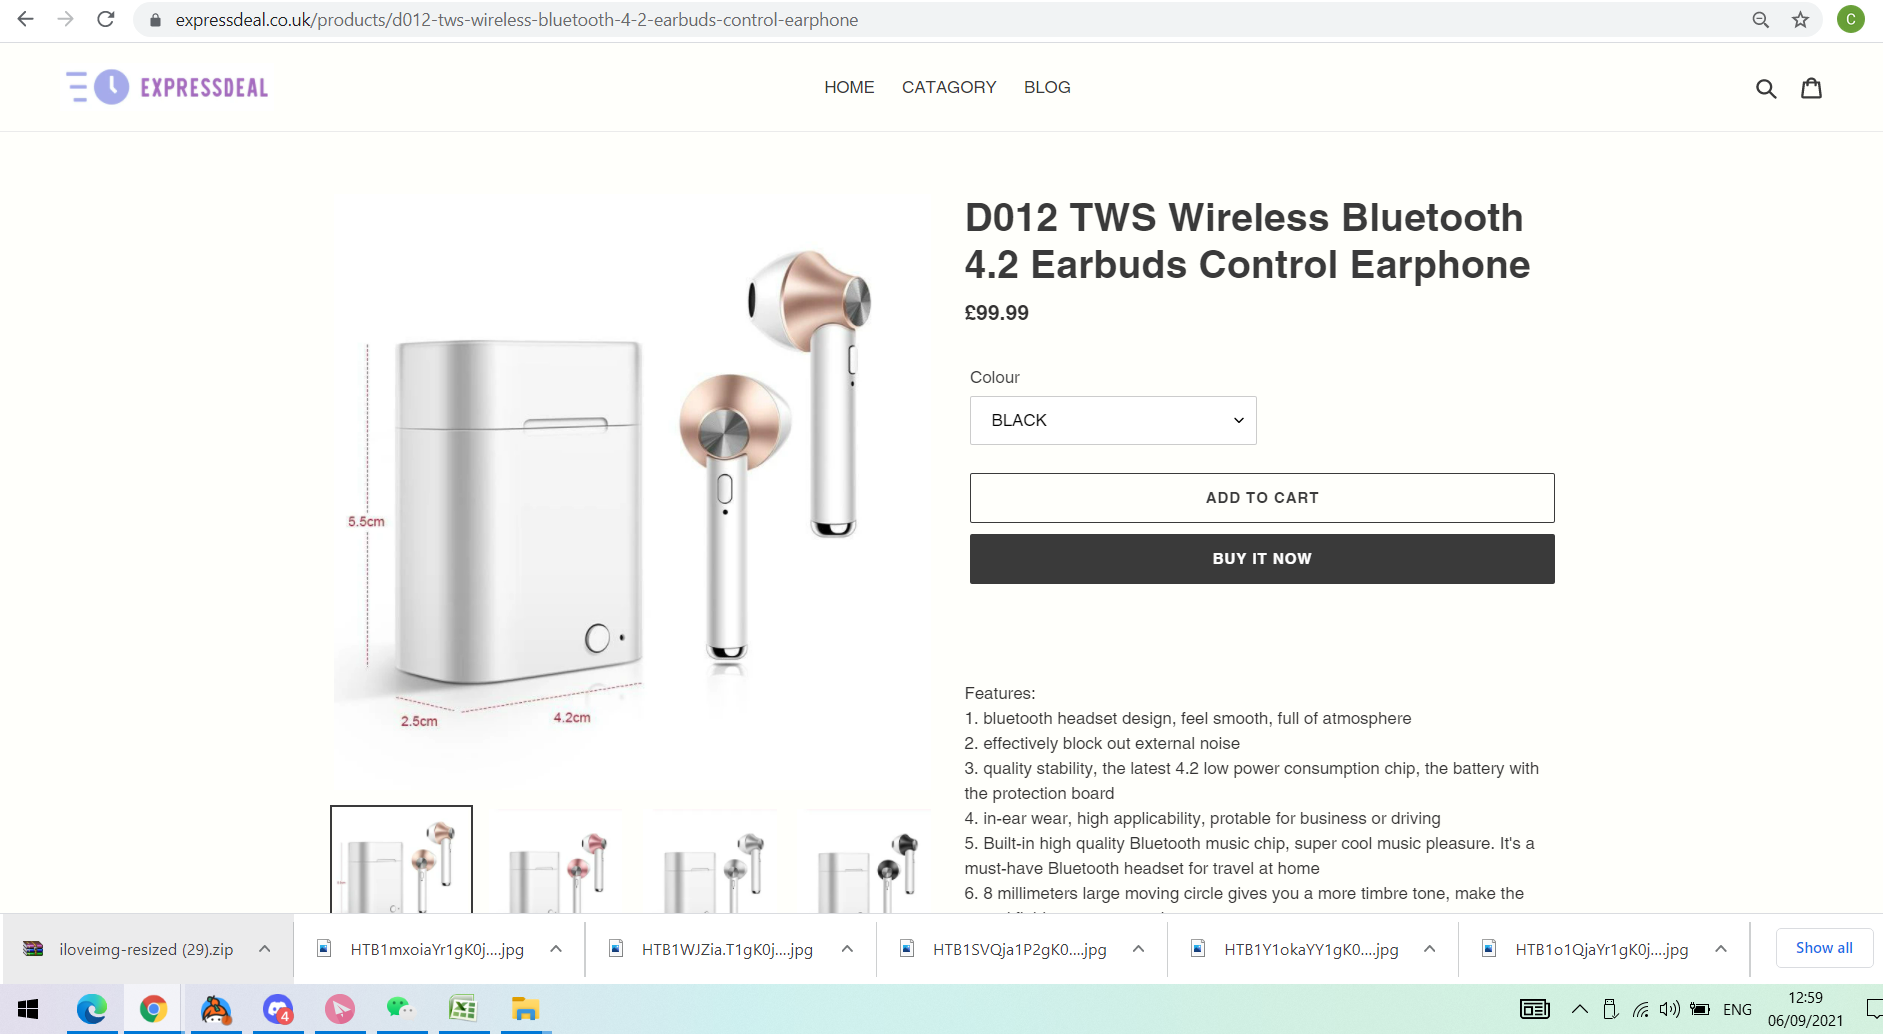Reload the page with the refresh icon
The image size is (1883, 1034).
(105, 19)
